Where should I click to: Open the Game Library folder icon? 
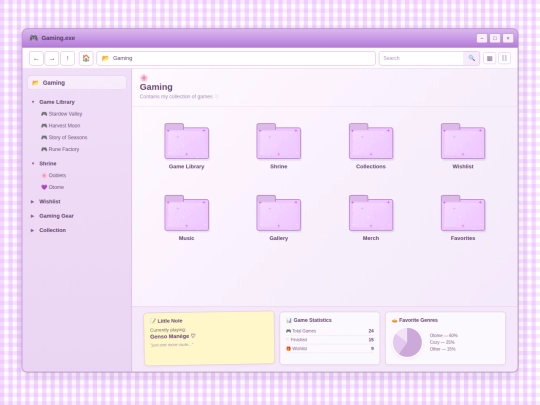point(186,141)
